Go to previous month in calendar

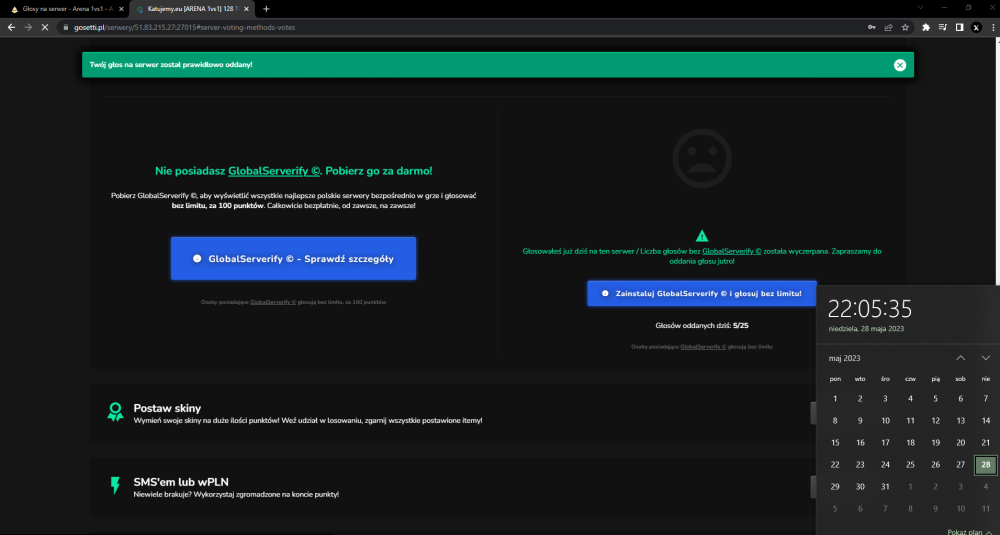click(960, 358)
